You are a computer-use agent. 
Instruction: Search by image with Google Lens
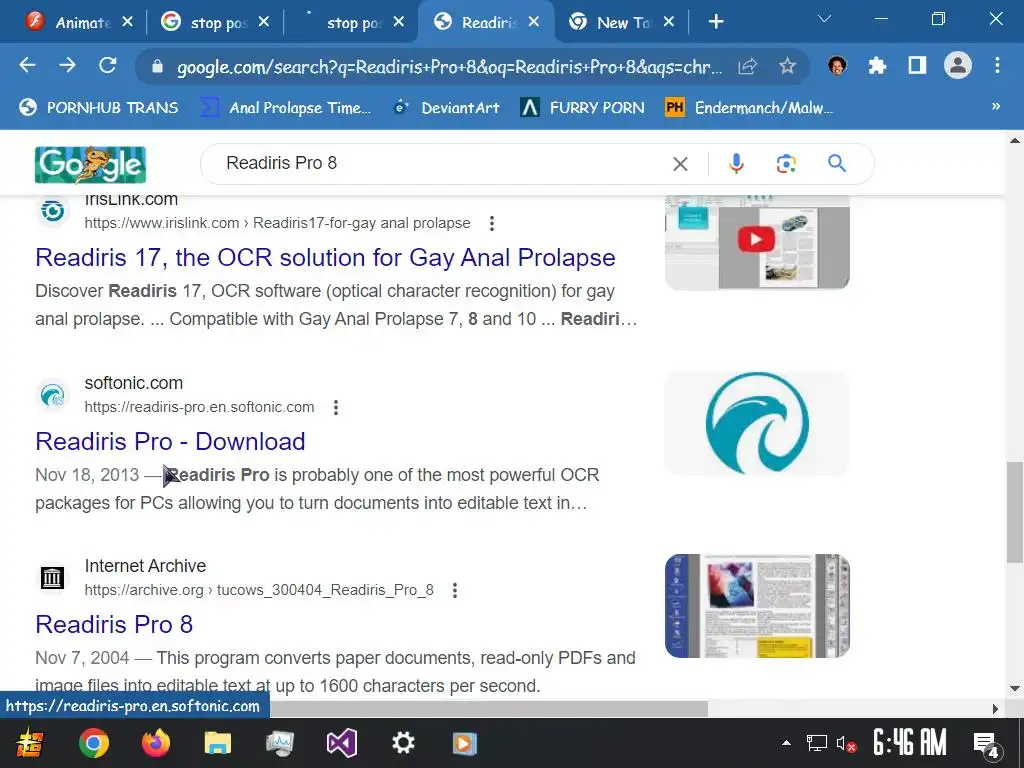pyautogui.click(x=786, y=163)
